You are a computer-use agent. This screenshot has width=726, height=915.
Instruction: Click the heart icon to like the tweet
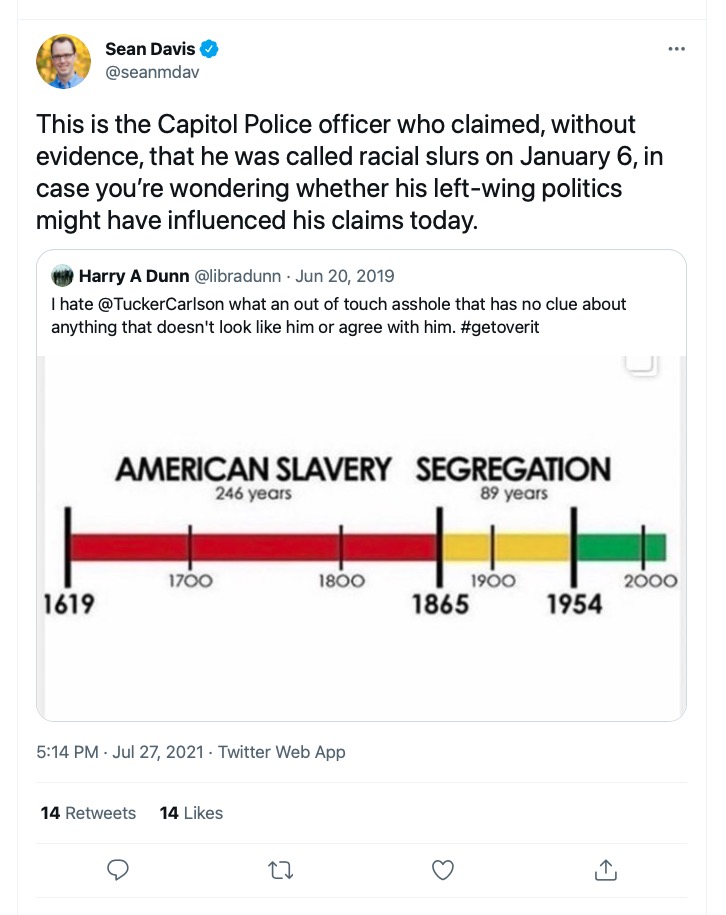click(x=443, y=870)
